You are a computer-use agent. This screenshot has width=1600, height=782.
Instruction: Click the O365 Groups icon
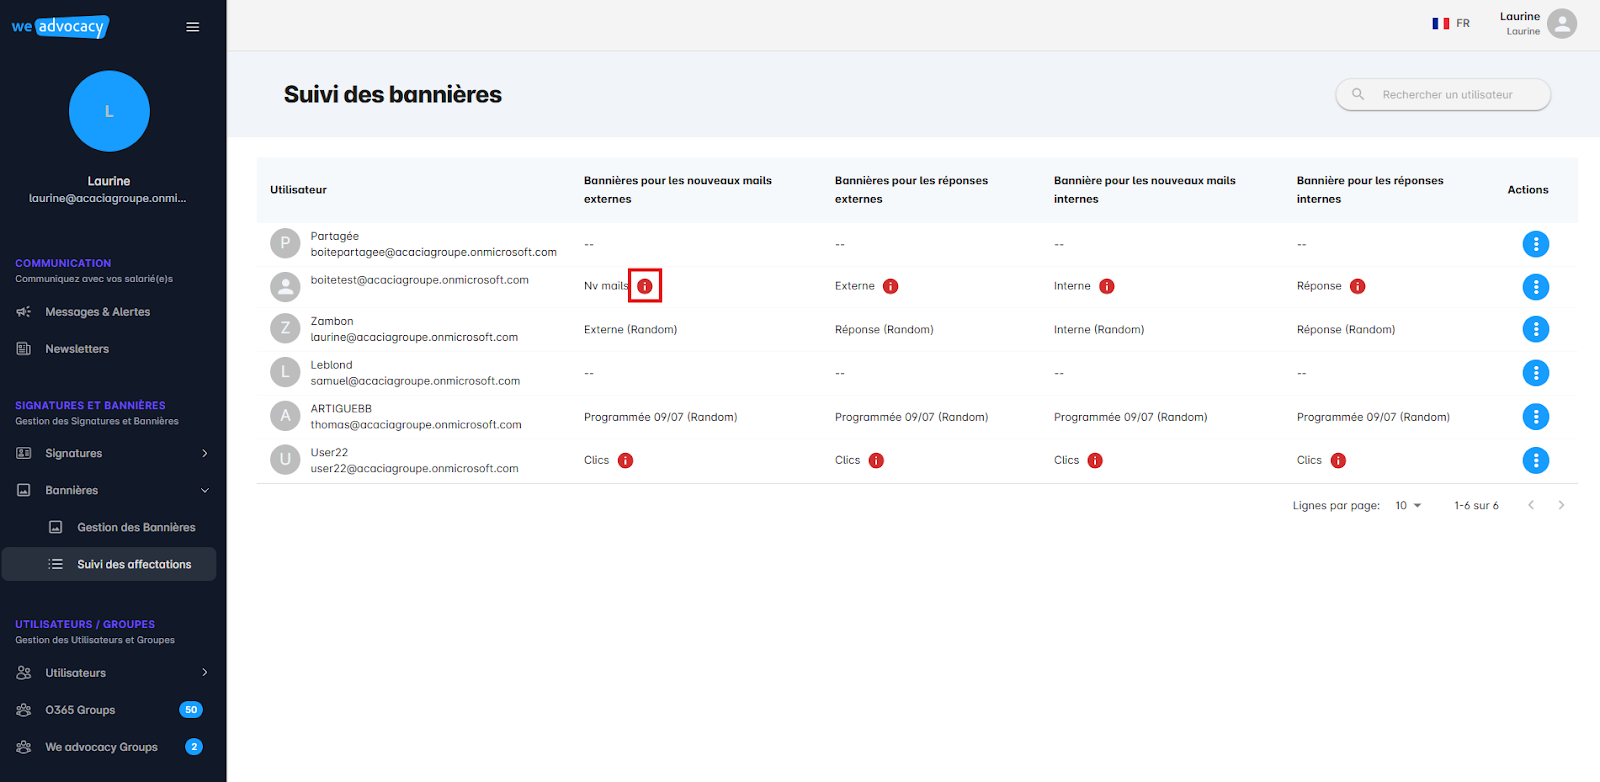[x=24, y=710]
